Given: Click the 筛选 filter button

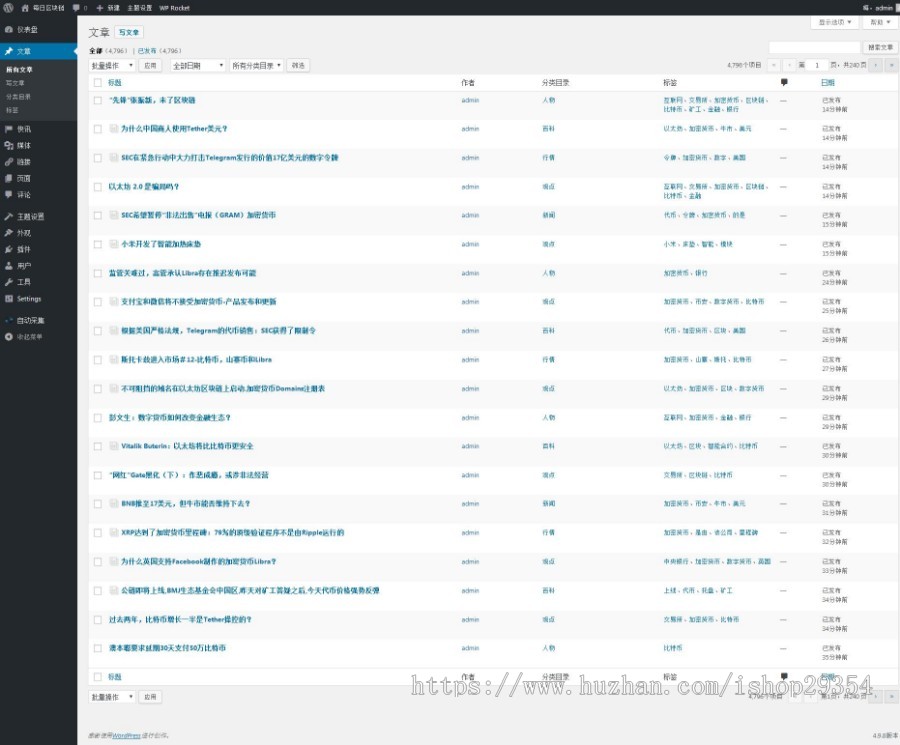Looking at the screenshot, I should click(x=298, y=65).
